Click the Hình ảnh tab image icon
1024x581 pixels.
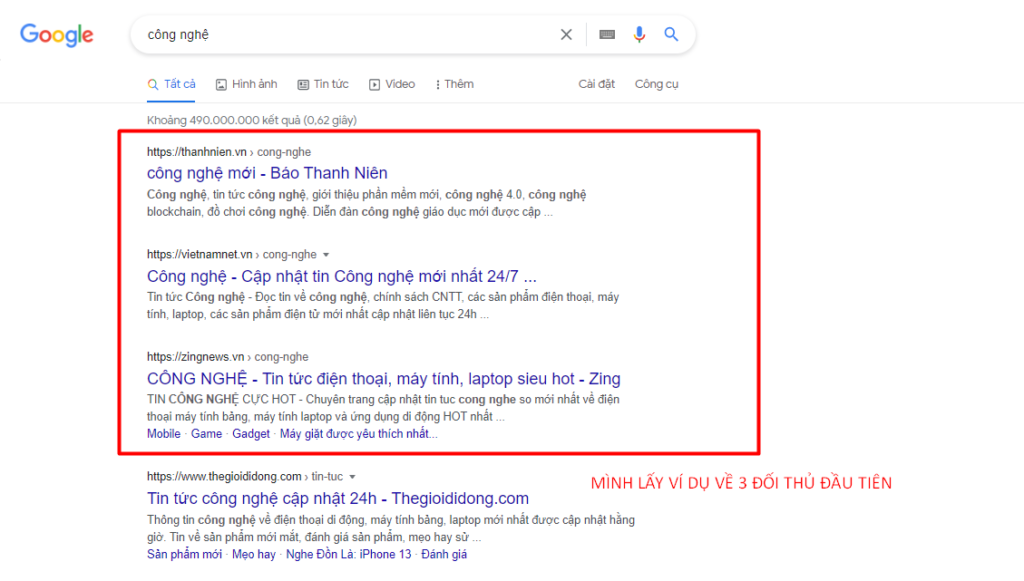coord(221,85)
